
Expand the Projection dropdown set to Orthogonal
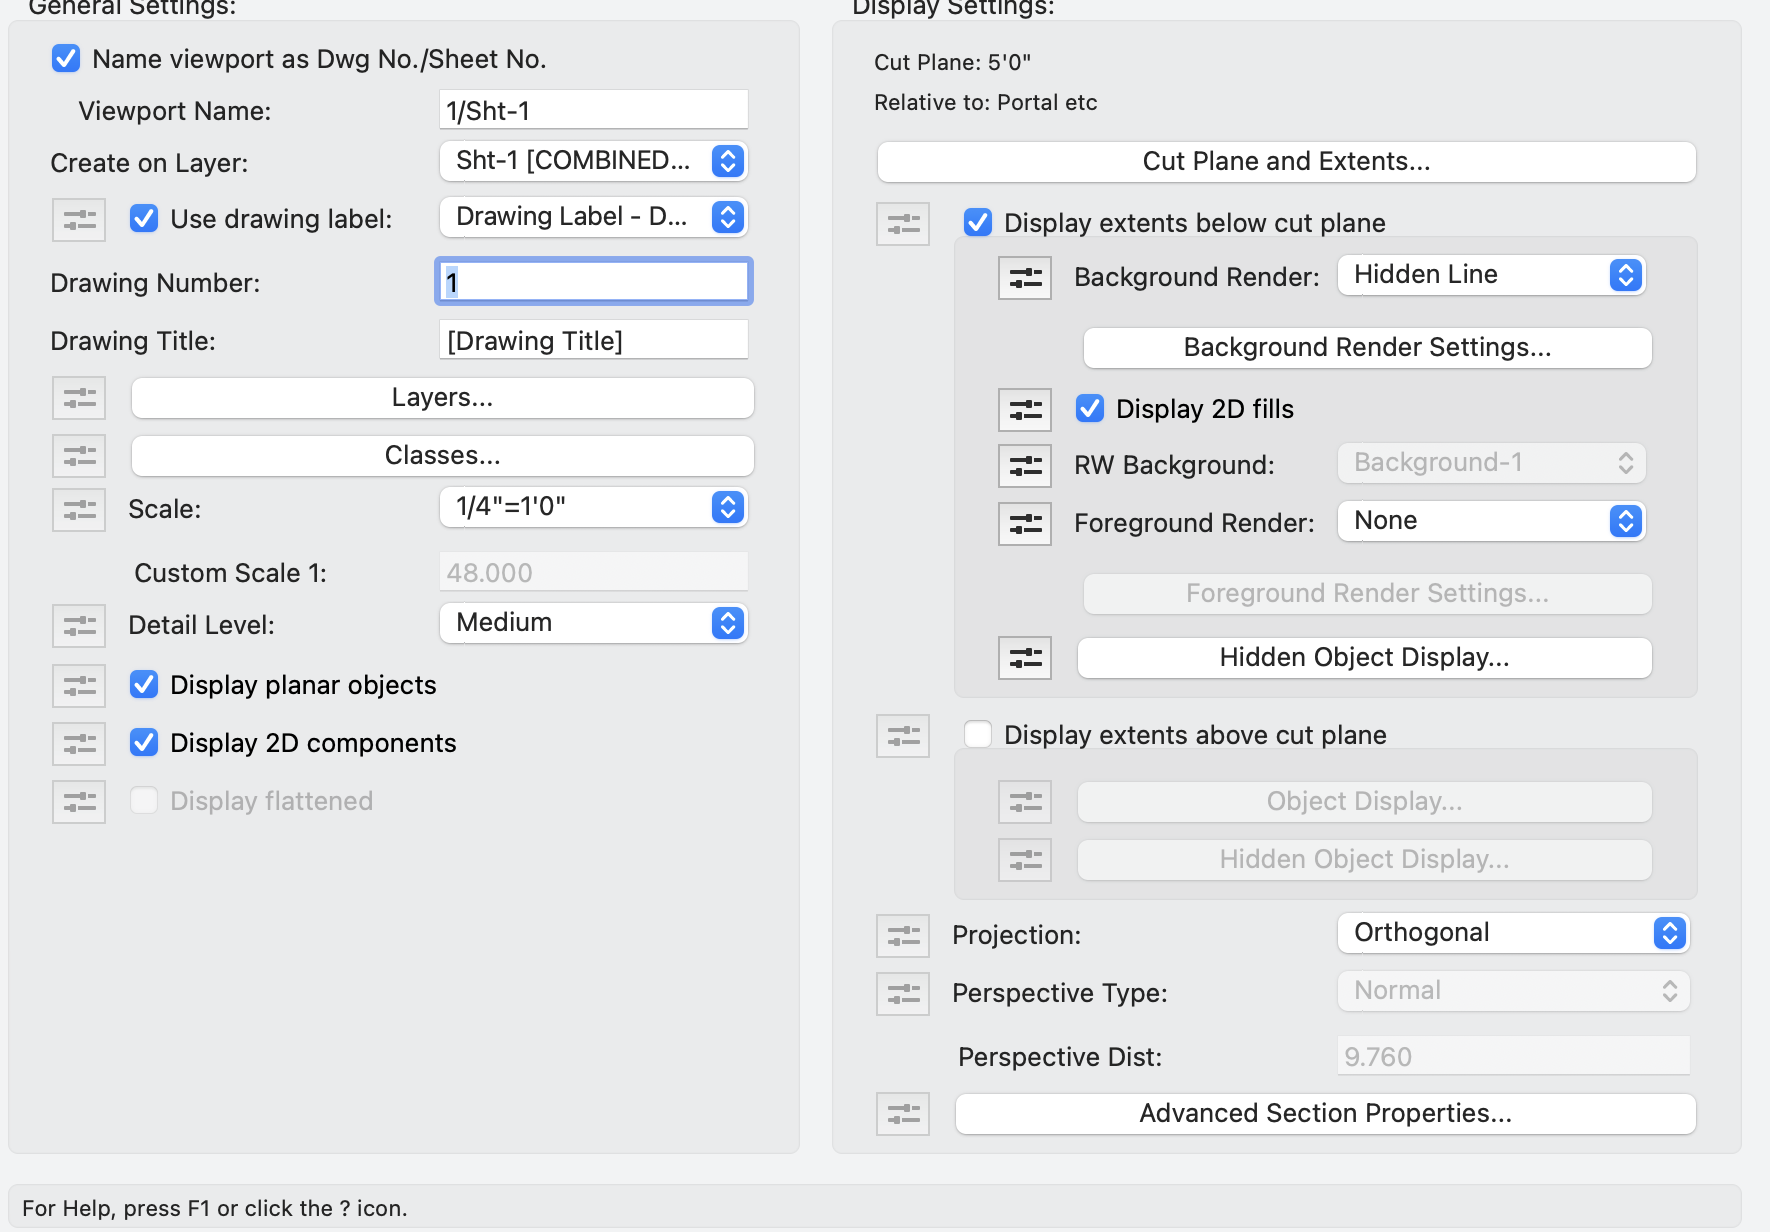tap(1513, 933)
